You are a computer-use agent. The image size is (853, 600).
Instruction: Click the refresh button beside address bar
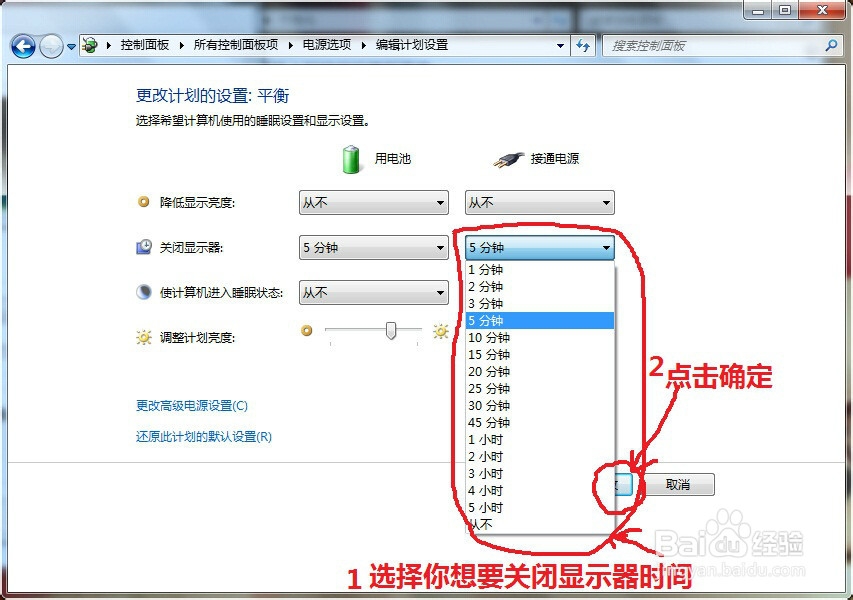tap(583, 46)
